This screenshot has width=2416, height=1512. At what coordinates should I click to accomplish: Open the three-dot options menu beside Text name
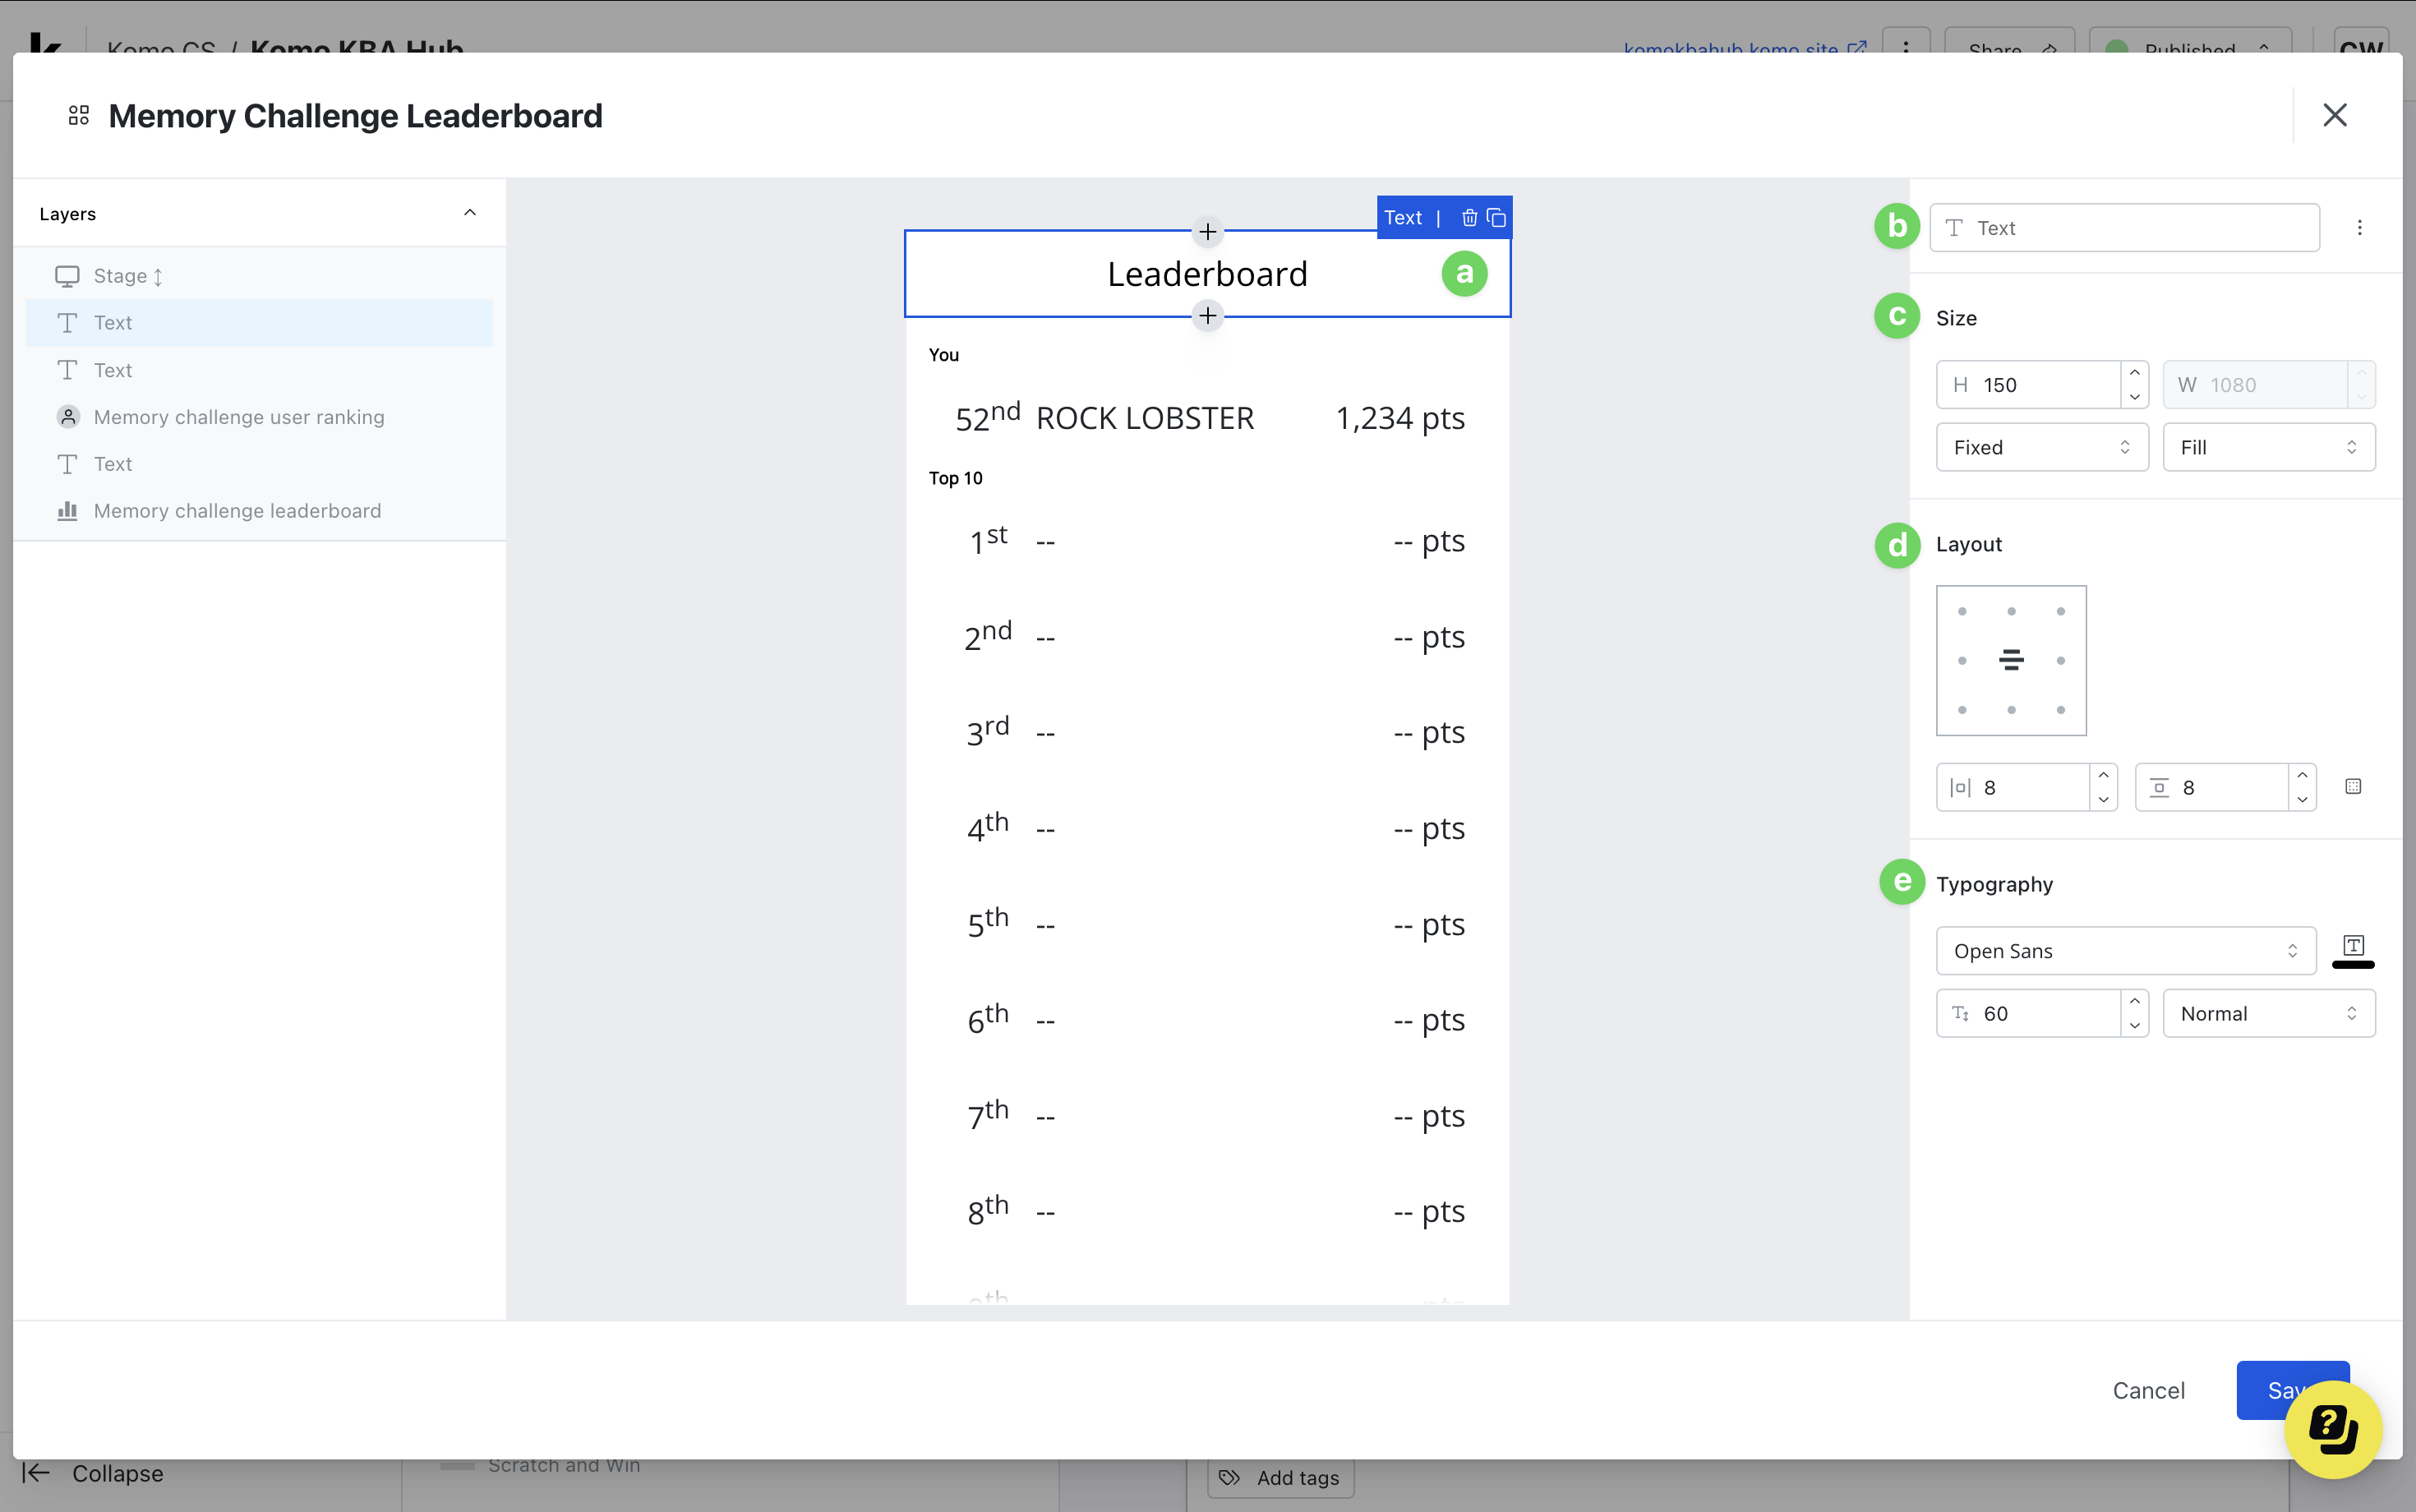coord(2359,228)
